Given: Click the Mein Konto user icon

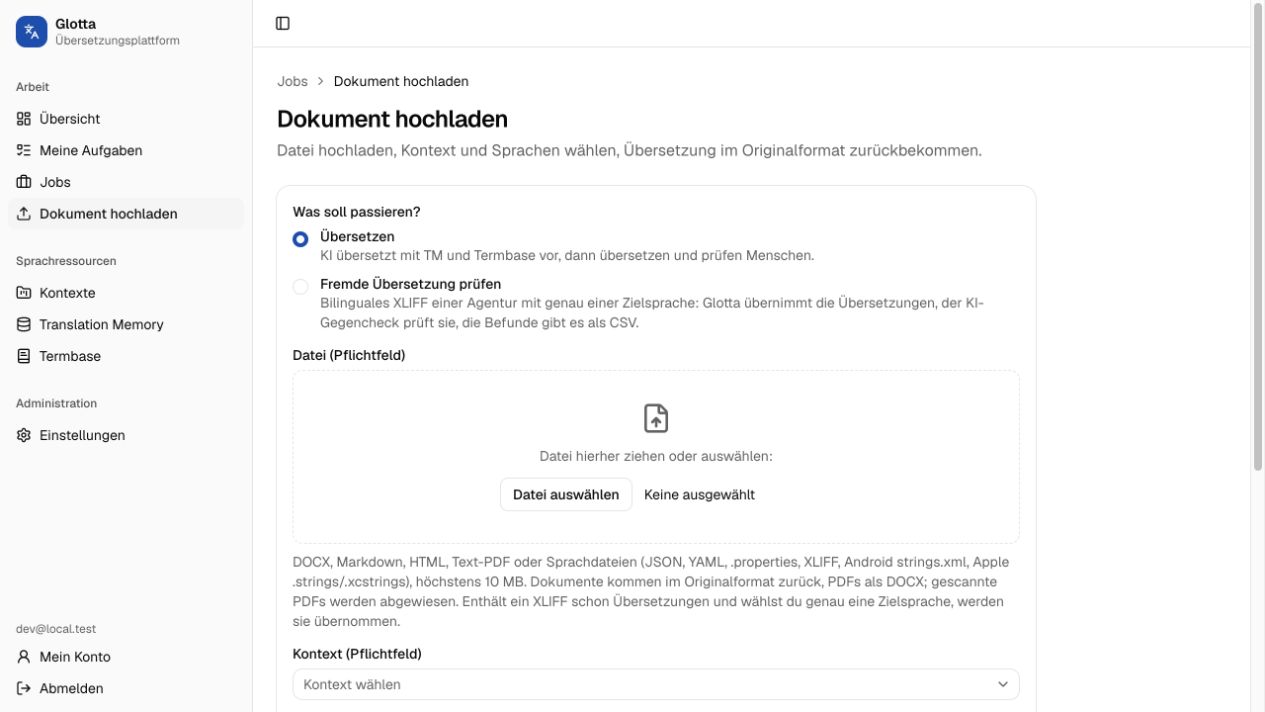Looking at the screenshot, I should 24,657.
